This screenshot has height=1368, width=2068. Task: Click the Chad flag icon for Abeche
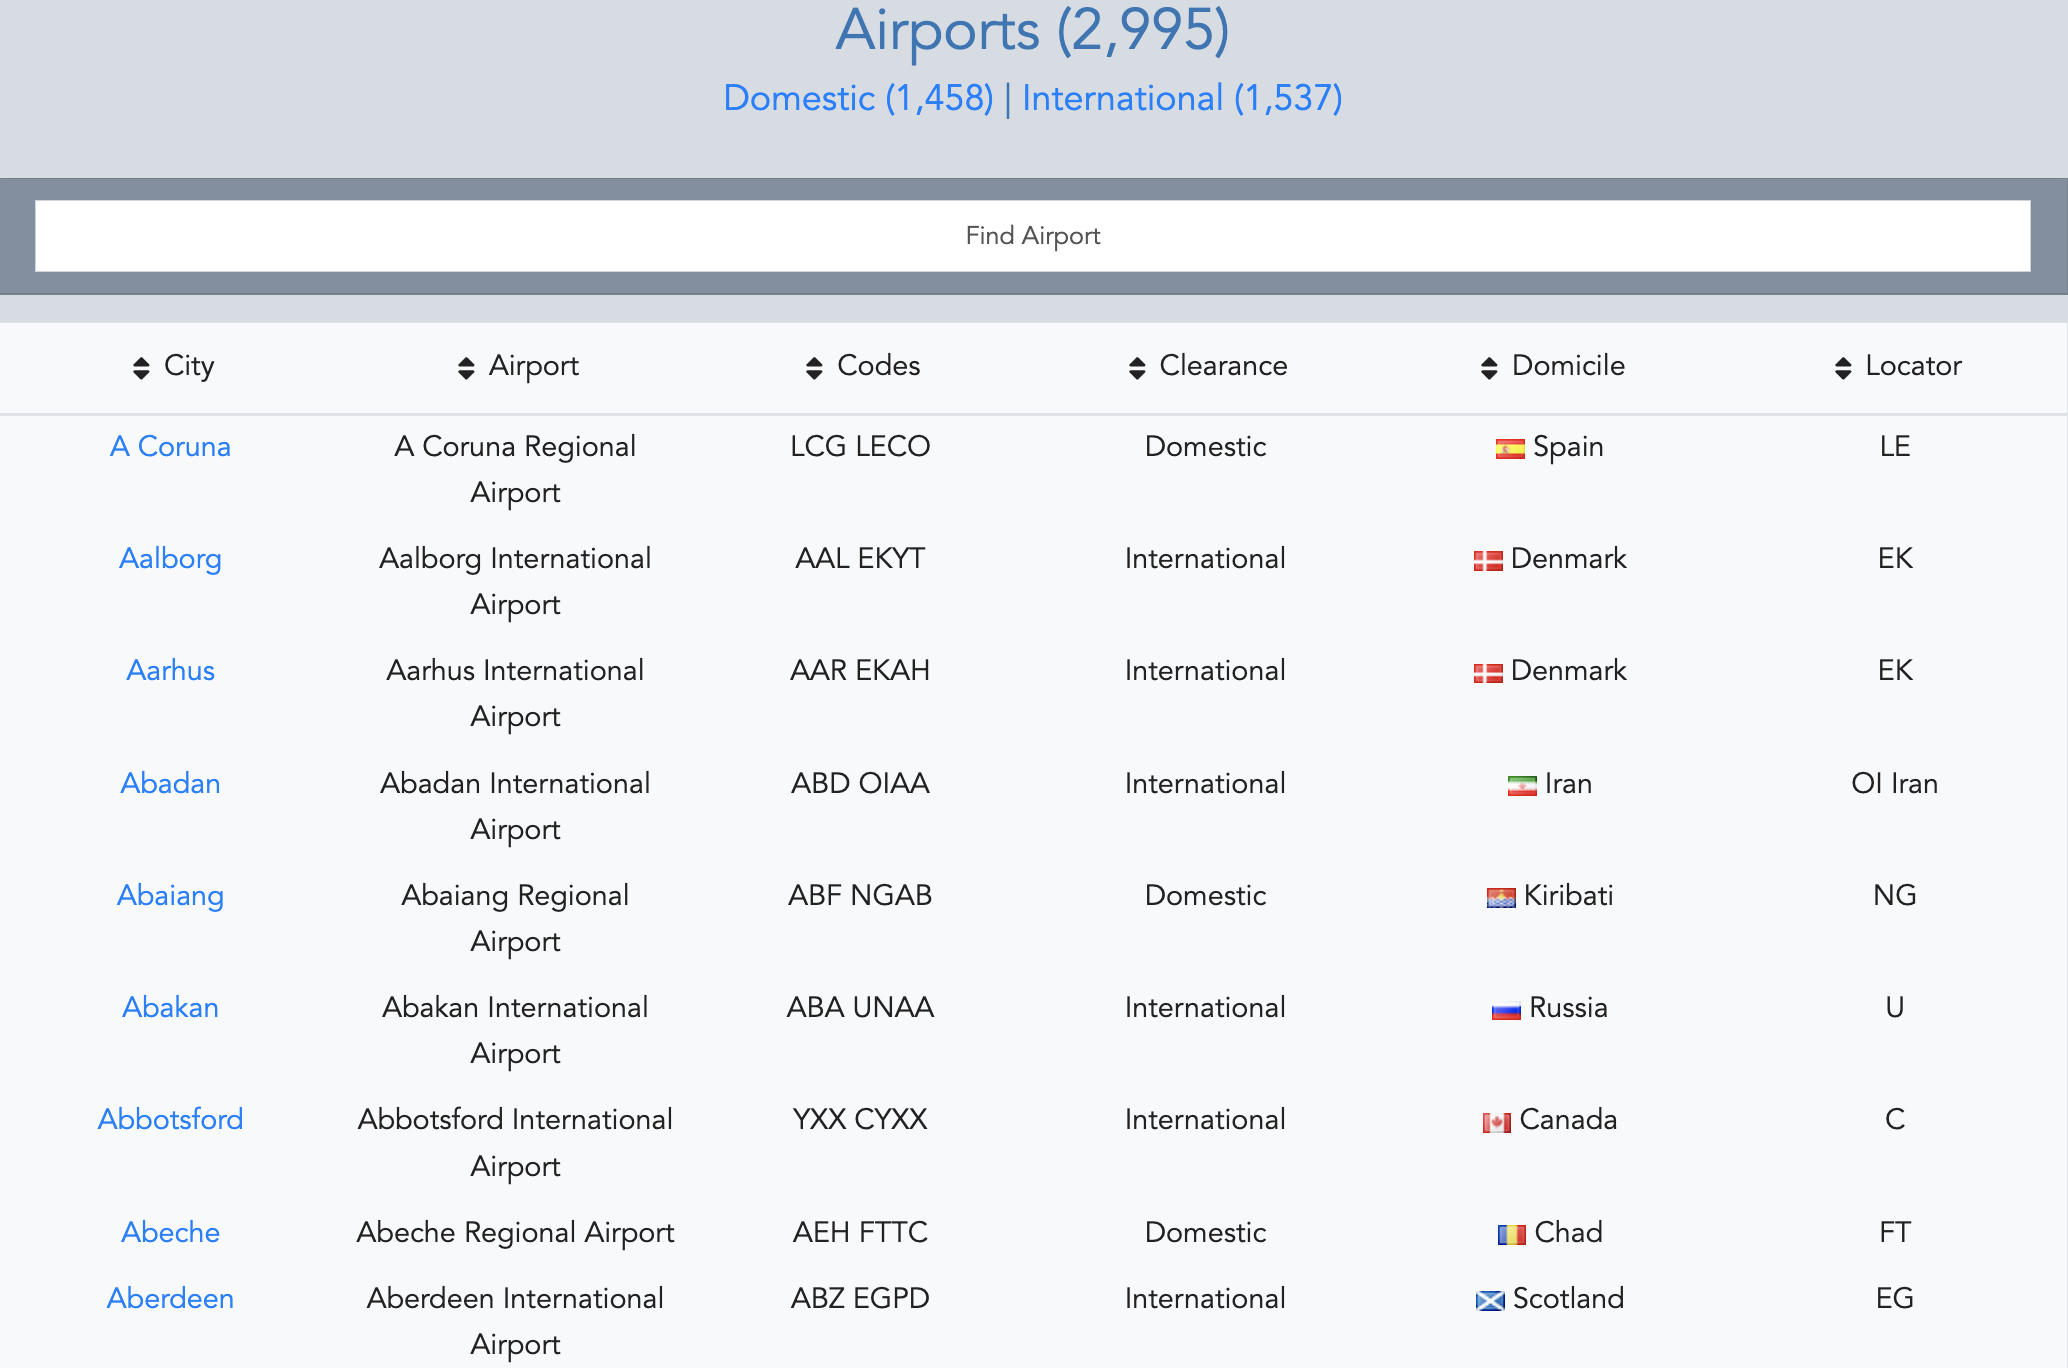pyautogui.click(x=1514, y=1233)
